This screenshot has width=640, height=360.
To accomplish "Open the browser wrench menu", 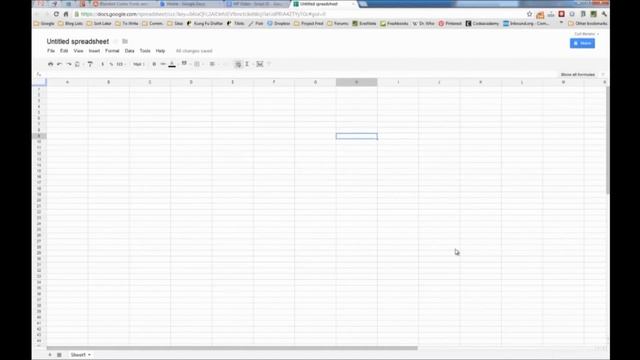I will pos(604,14).
